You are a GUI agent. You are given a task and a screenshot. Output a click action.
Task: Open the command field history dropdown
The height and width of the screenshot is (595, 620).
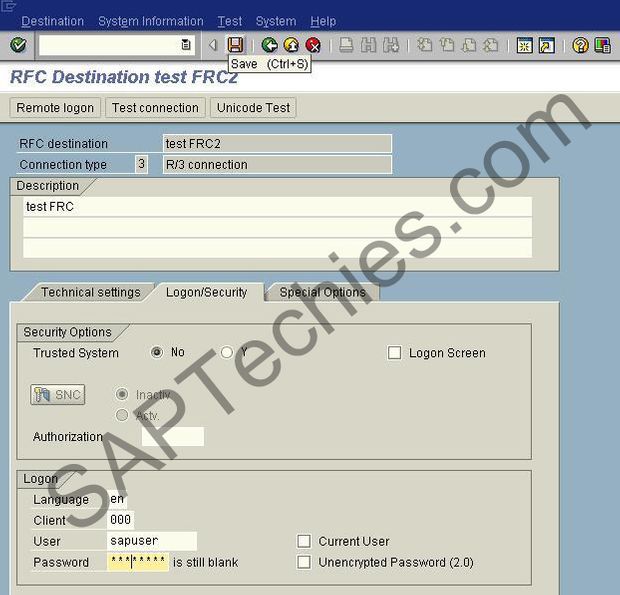pyautogui.click(x=185, y=45)
